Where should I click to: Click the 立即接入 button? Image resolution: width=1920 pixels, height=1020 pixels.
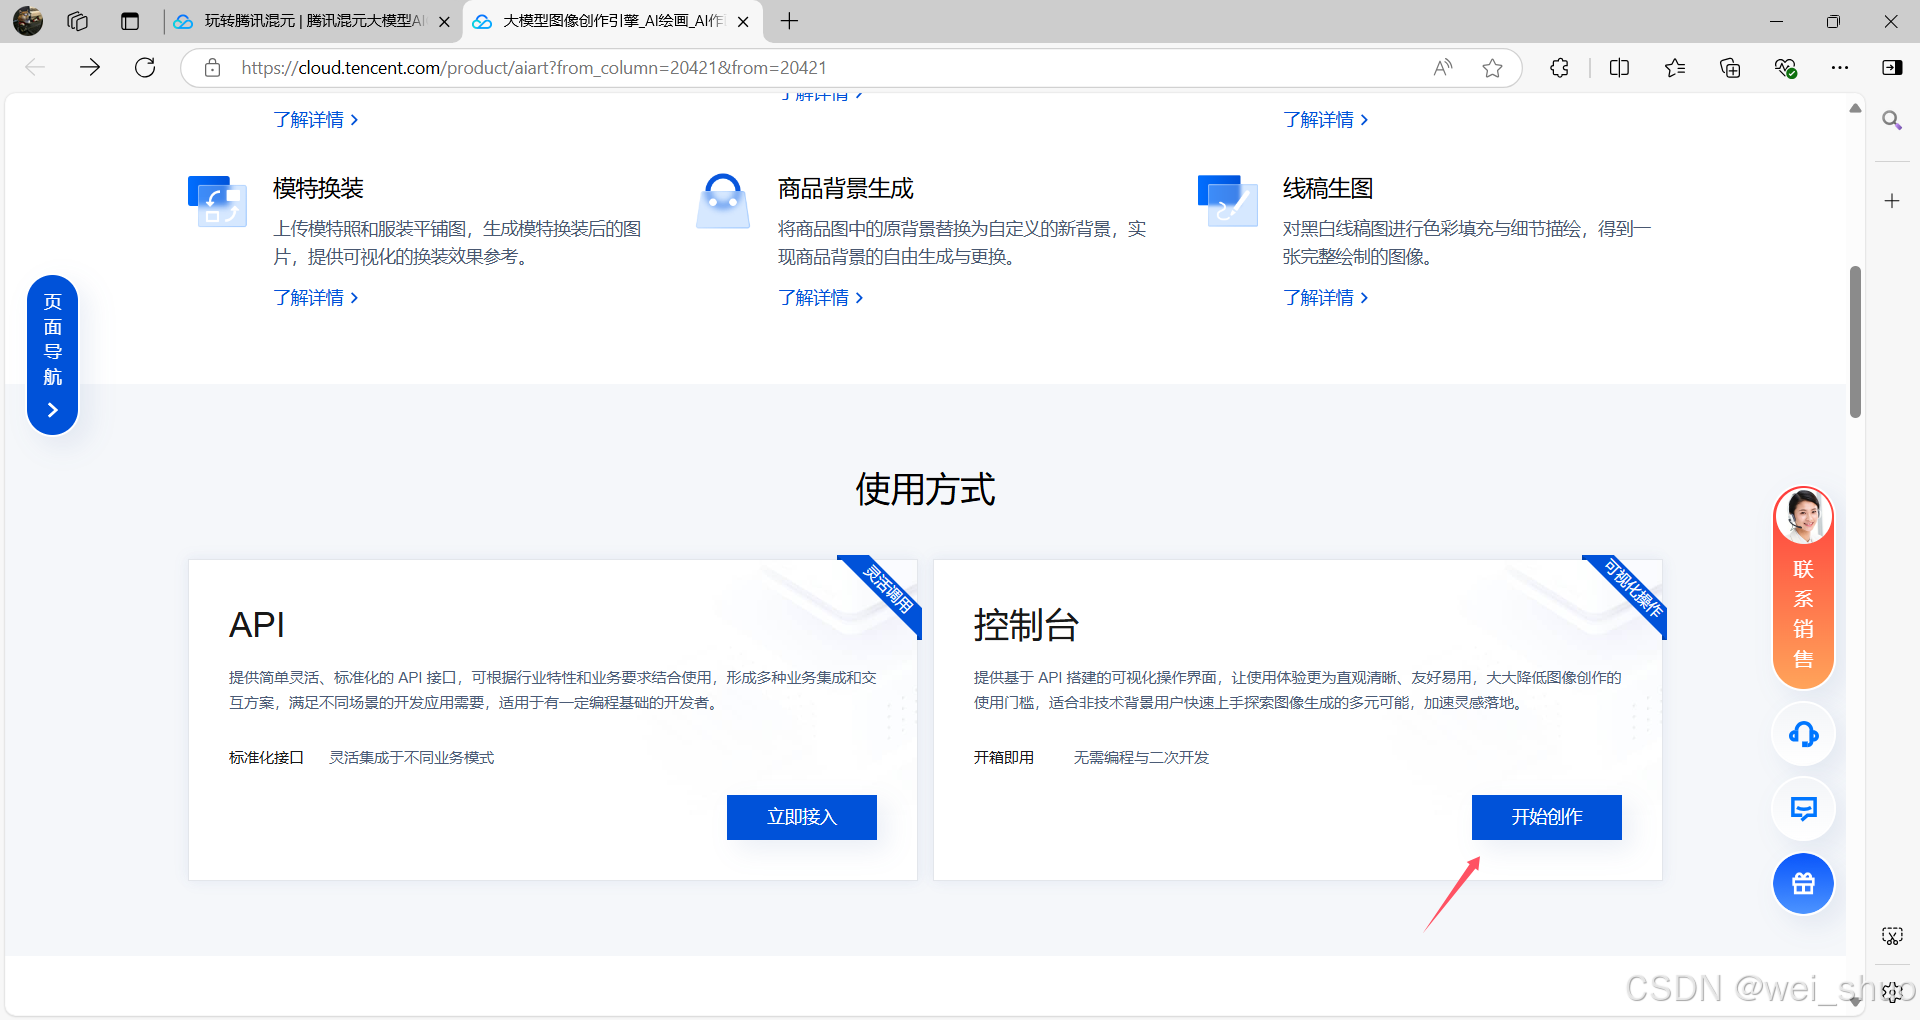pyautogui.click(x=801, y=817)
